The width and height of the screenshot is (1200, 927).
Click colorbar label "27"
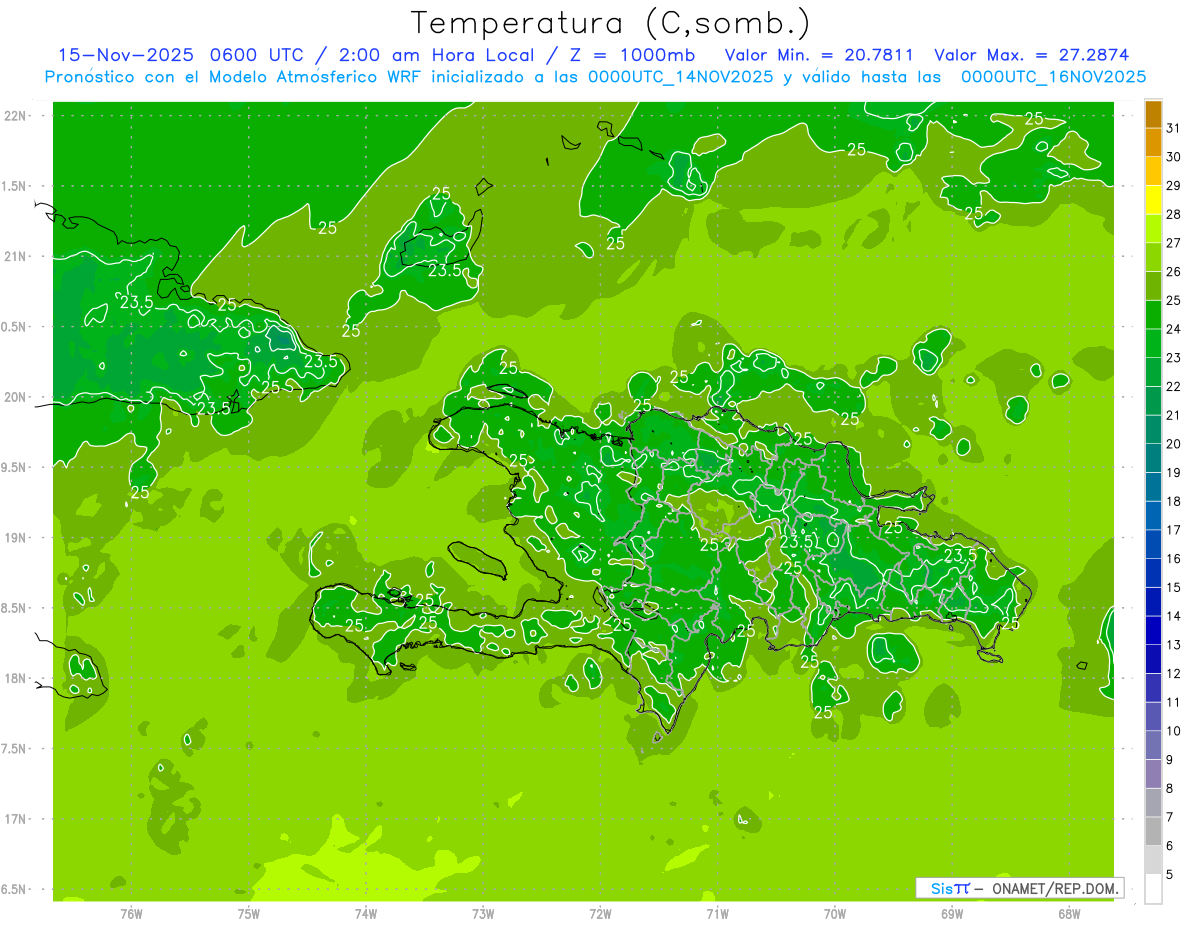point(1175,243)
